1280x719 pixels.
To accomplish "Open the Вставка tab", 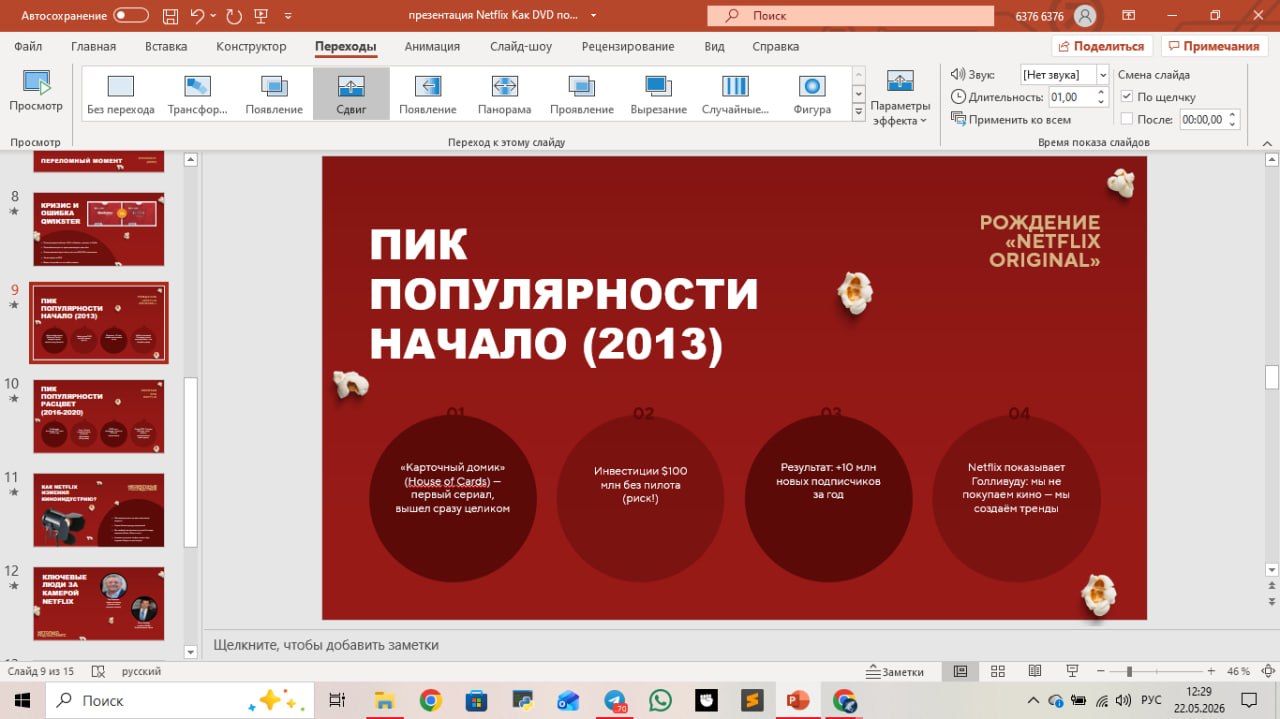I will coord(166,46).
